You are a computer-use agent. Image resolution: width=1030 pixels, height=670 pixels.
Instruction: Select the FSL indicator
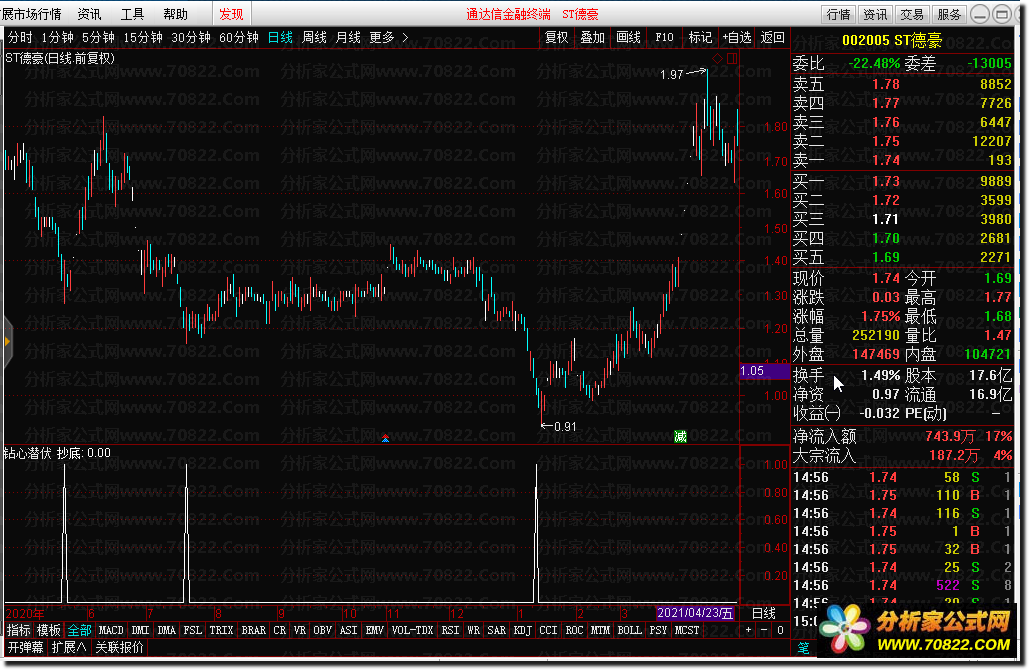click(192, 631)
